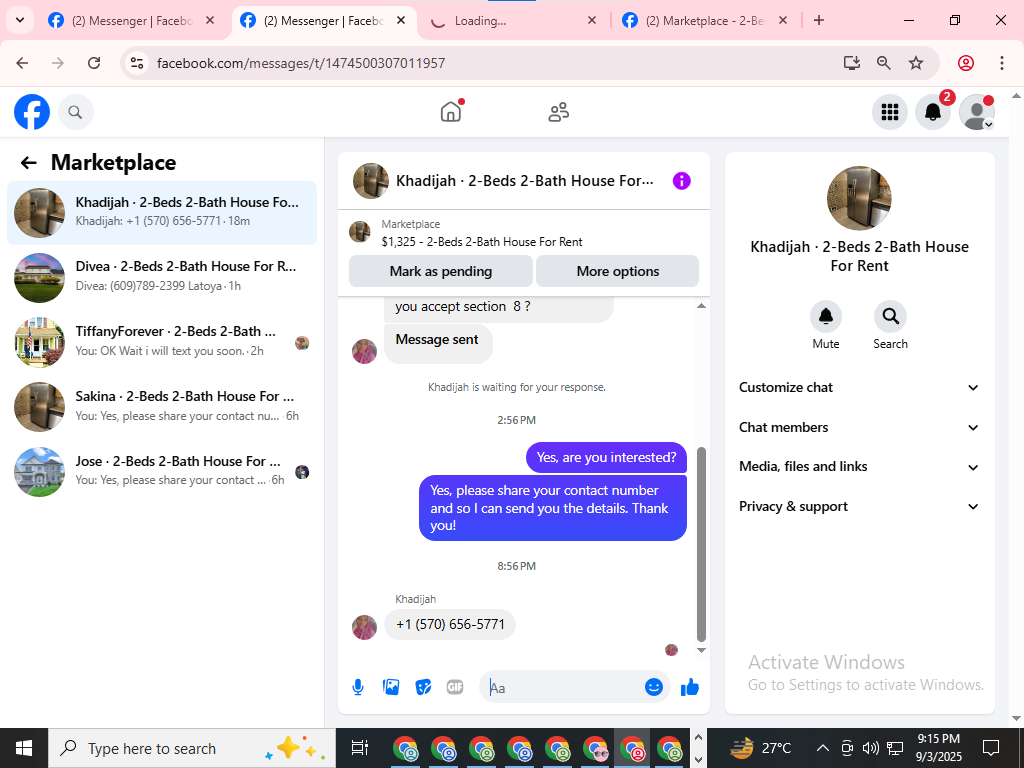Open the account profile avatar menu
The height and width of the screenshot is (768, 1024).
pyautogui.click(x=976, y=112)
